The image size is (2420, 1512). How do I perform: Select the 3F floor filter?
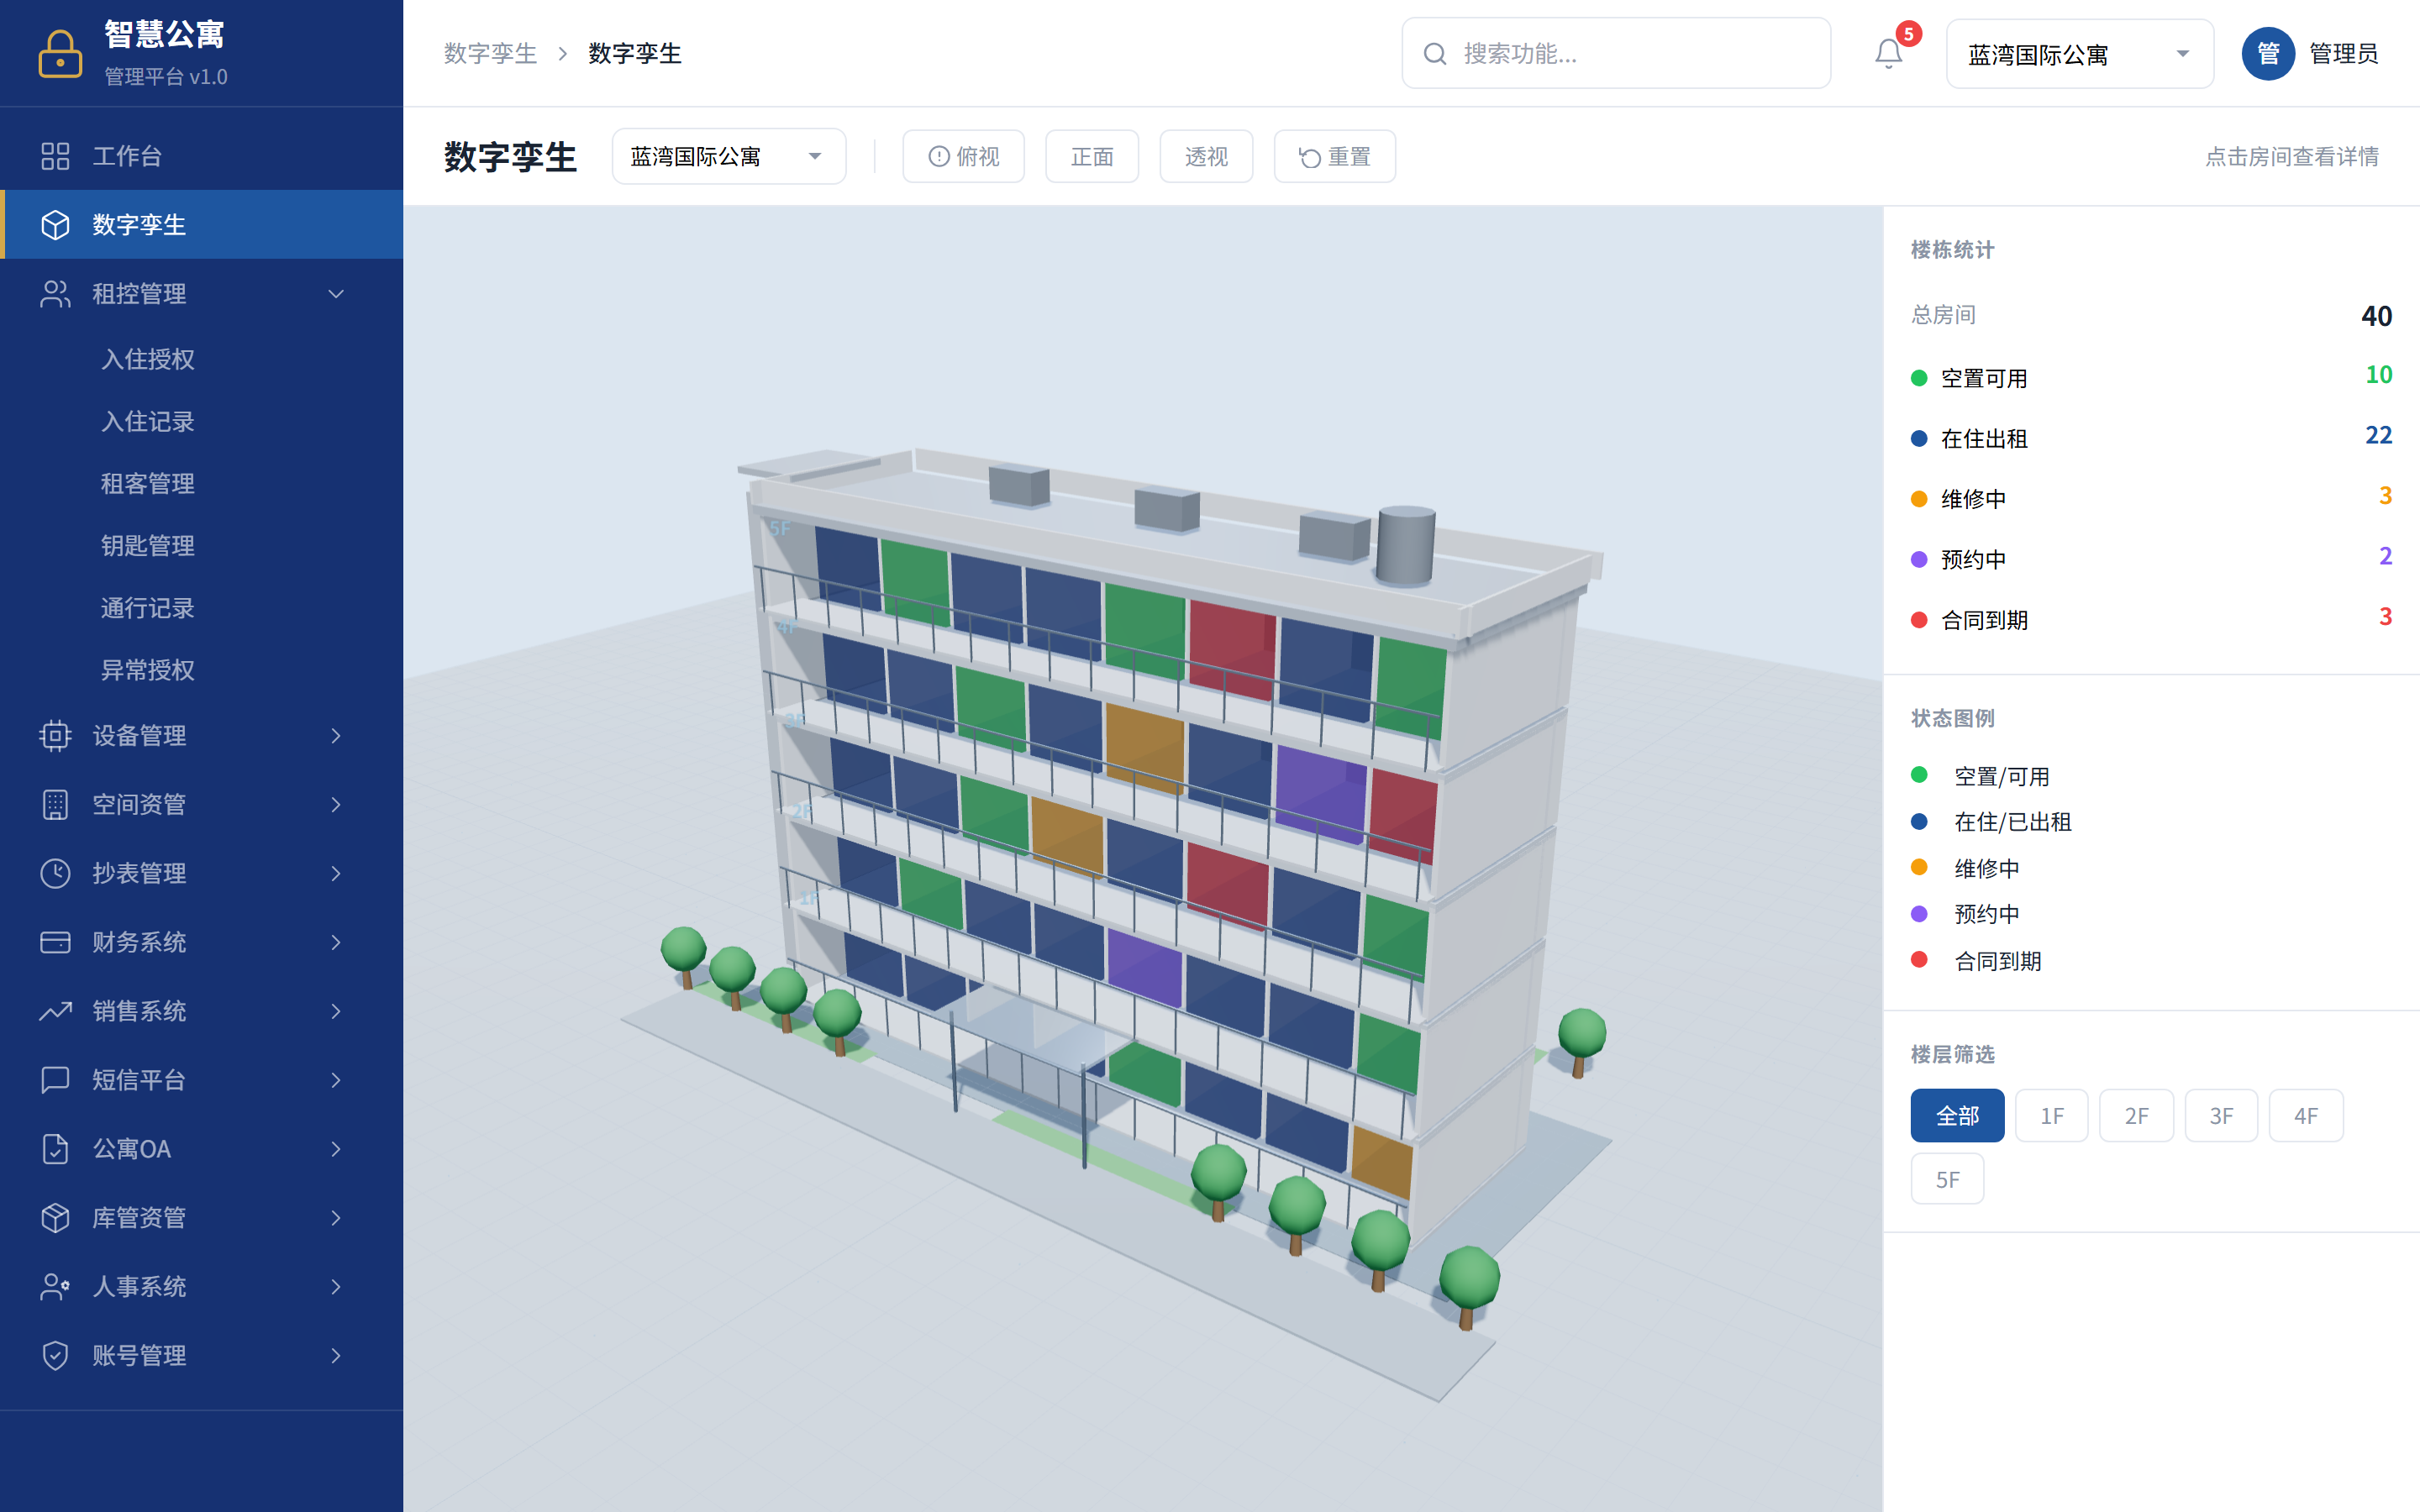click(2221, 1116)
